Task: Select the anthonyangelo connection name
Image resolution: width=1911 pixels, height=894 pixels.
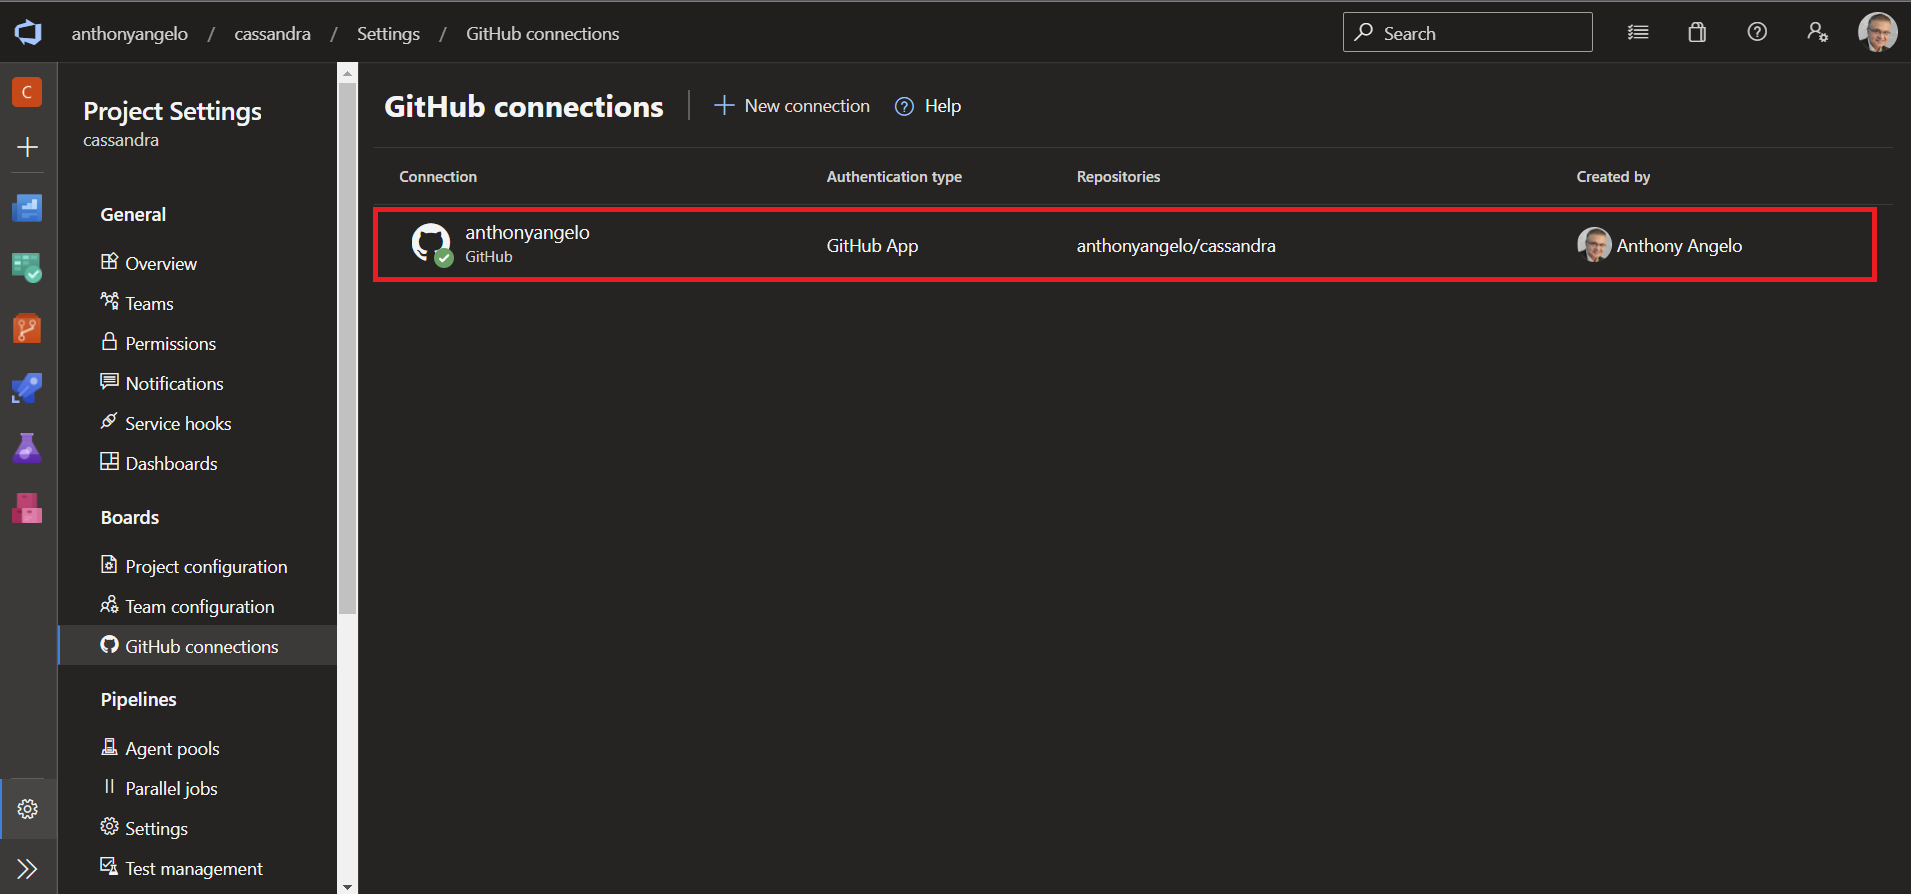Action: point(527,232)
